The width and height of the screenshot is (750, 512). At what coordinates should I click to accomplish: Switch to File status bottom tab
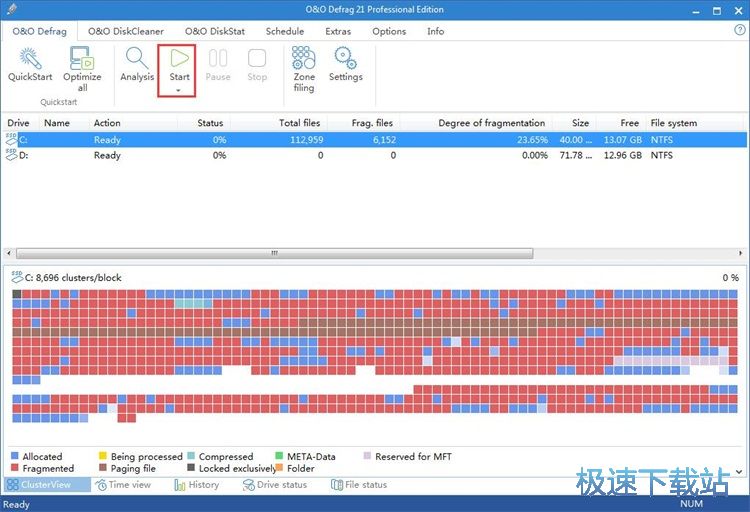click(x=359, y=485)
